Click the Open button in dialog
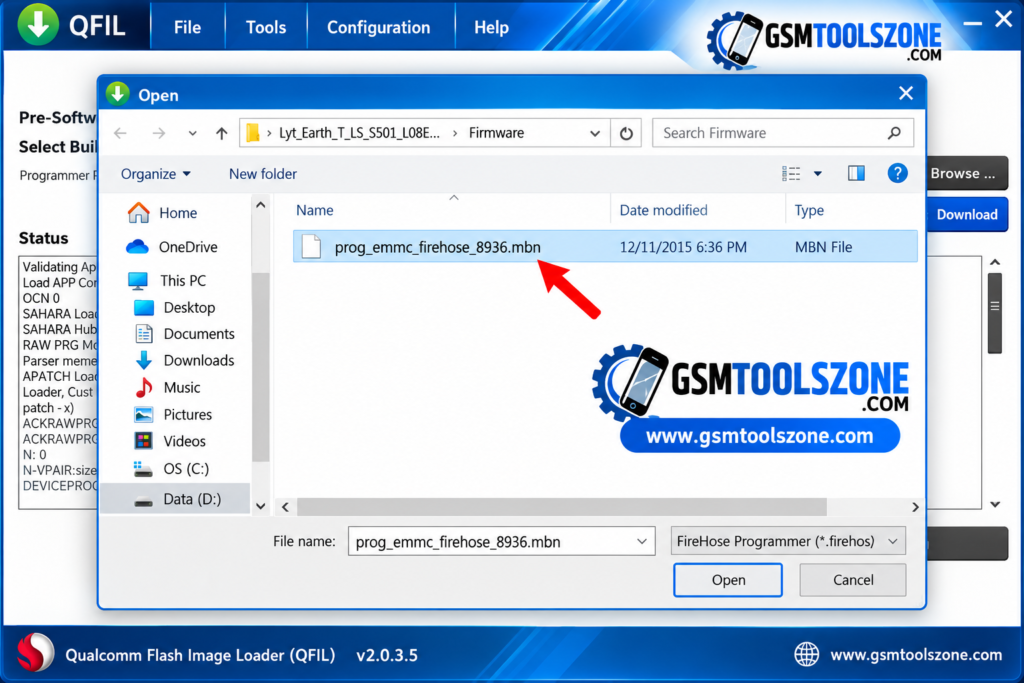This screenshot has width=1024, height=683. (x=728, y=580)
